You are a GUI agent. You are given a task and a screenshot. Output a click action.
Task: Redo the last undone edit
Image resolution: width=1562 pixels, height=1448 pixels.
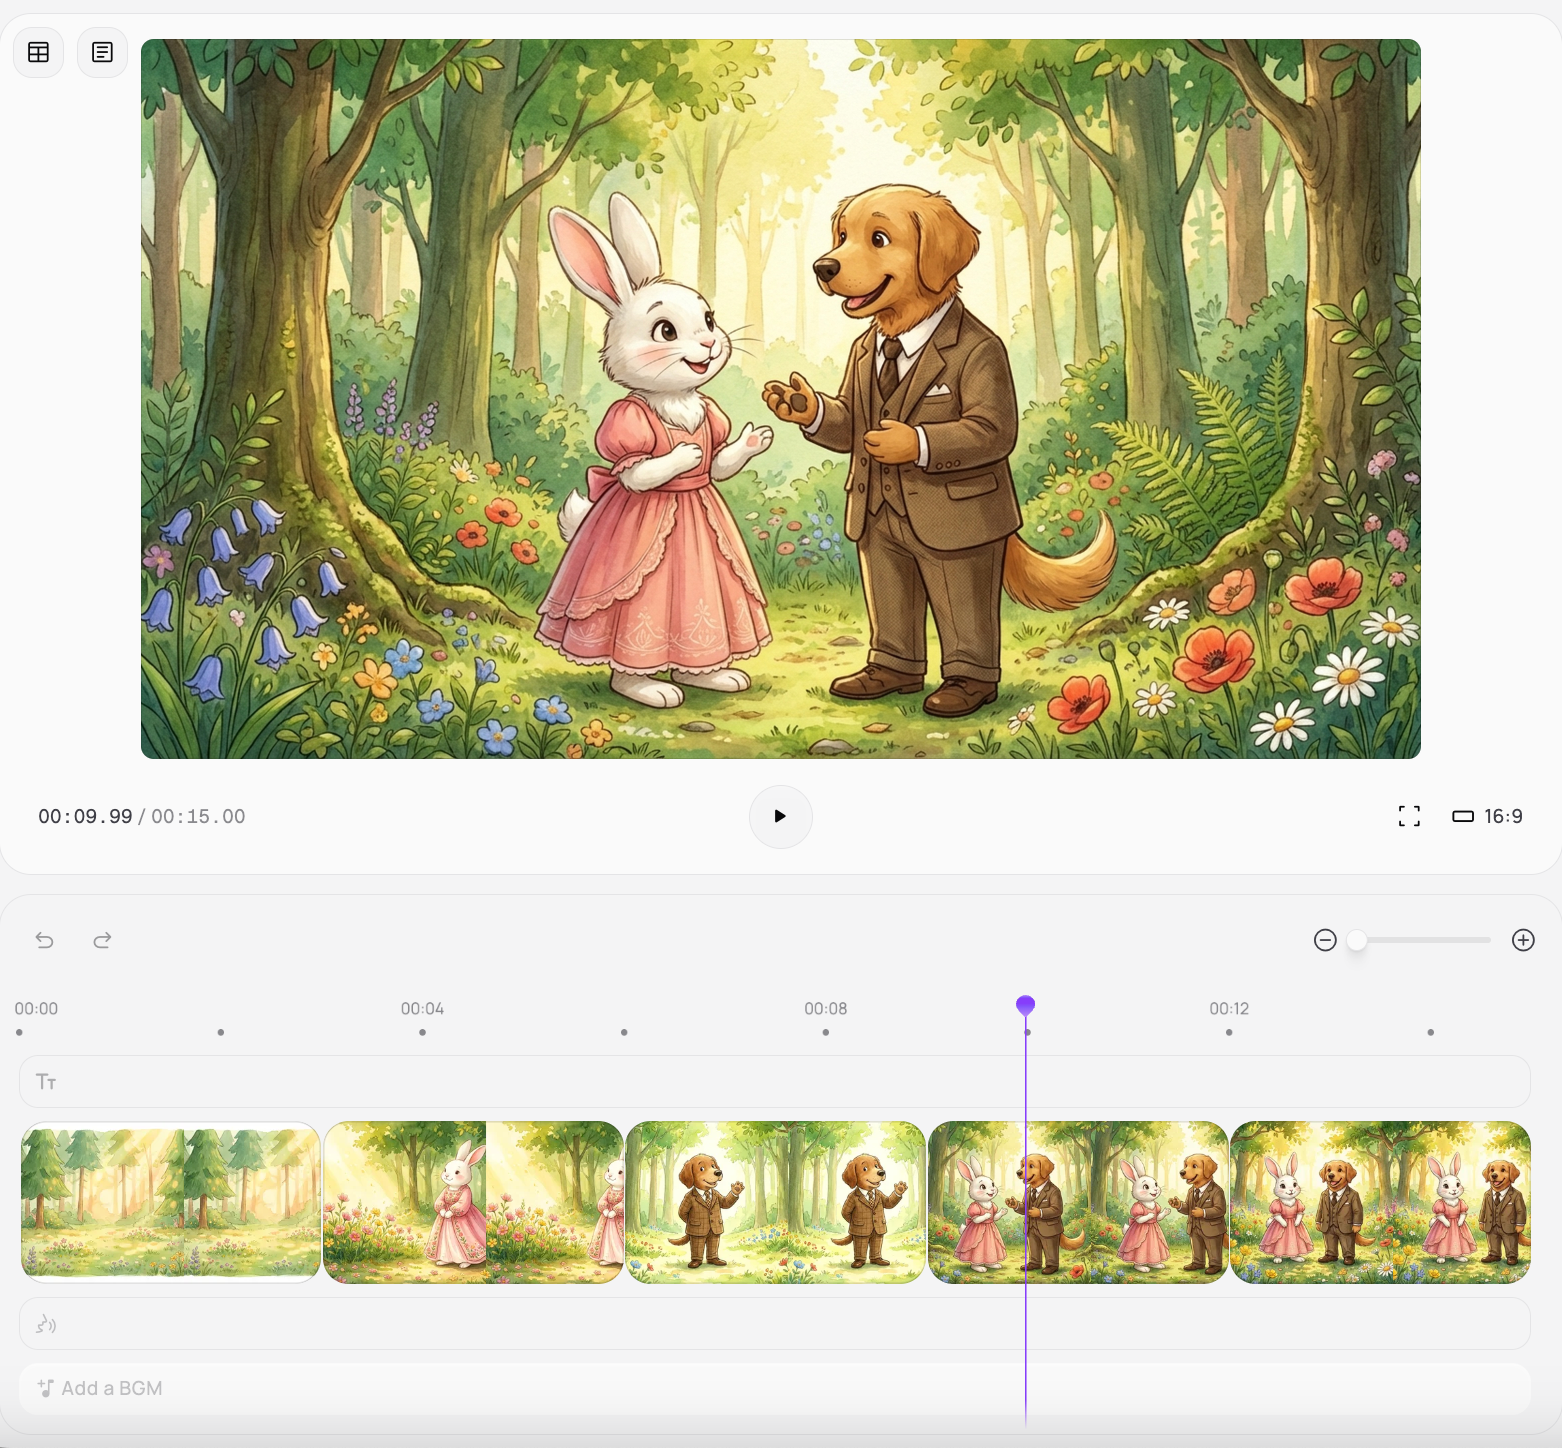pyautogui.click(x=102, y=940)
